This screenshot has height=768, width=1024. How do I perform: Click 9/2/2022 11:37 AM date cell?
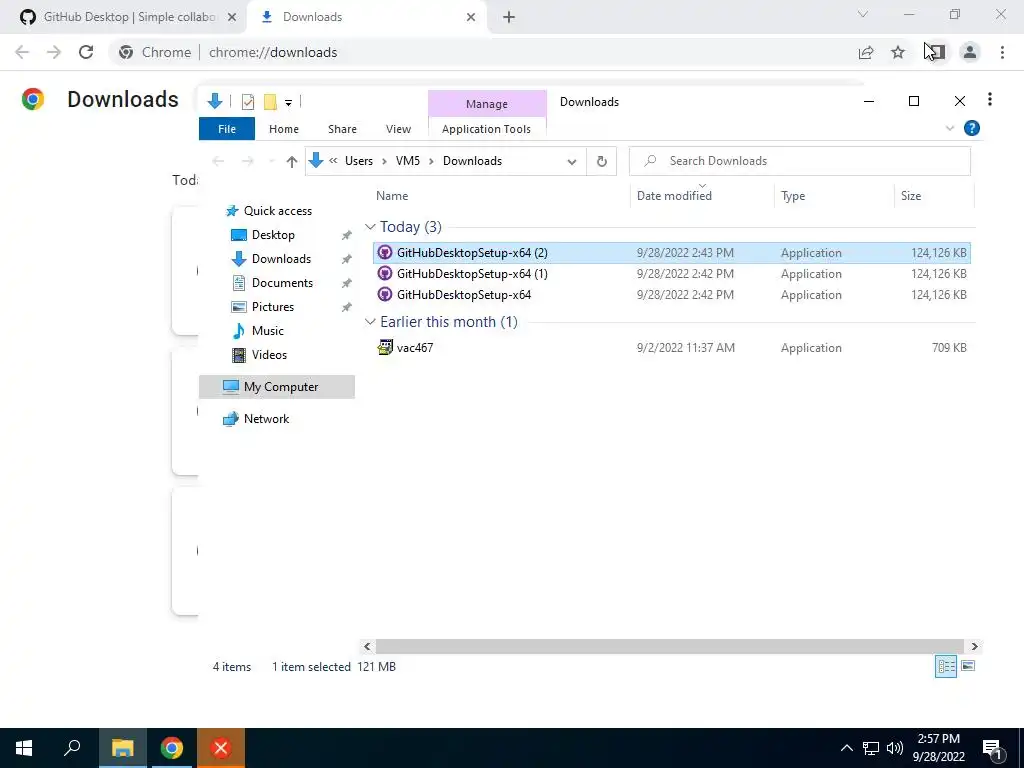(x=686, y=348)
